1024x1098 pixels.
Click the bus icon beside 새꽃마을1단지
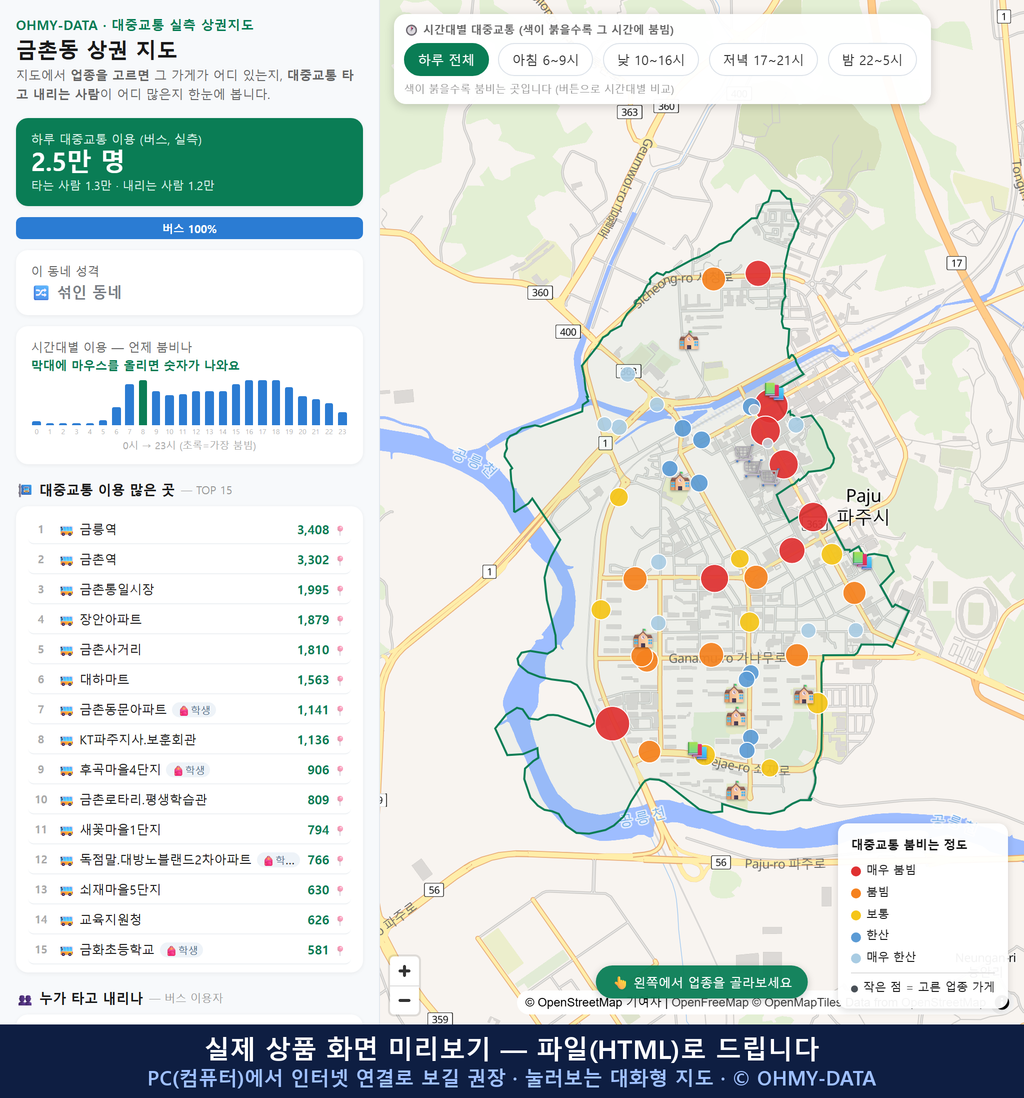coord(67,830)
